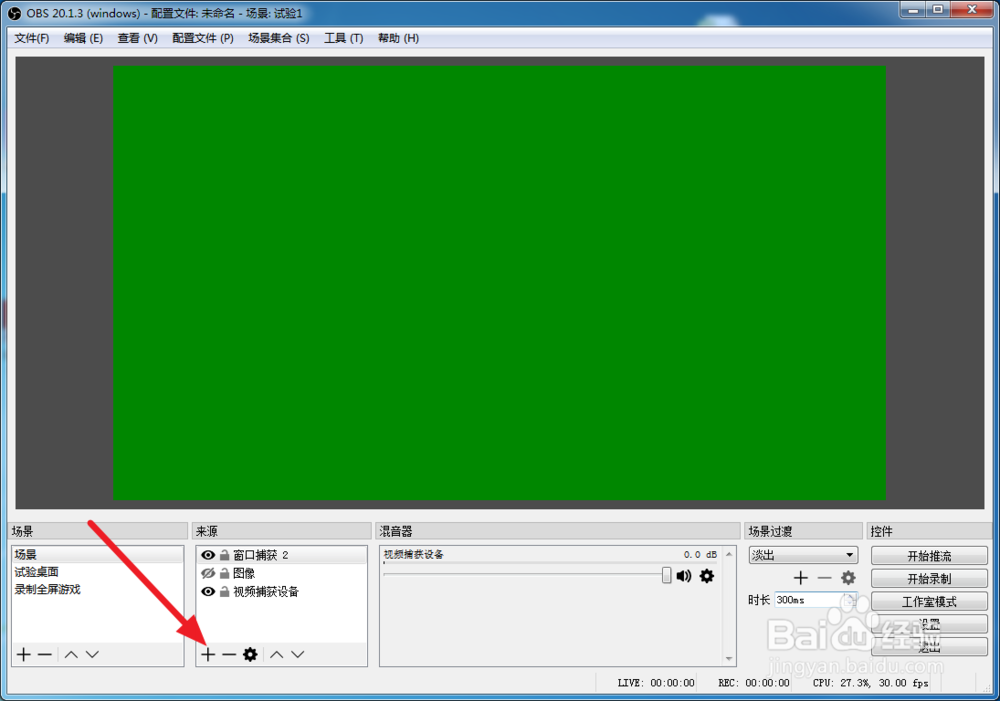Click the CPU usage status text
This screenshot has width=1000, height=701.
point(871,683)
